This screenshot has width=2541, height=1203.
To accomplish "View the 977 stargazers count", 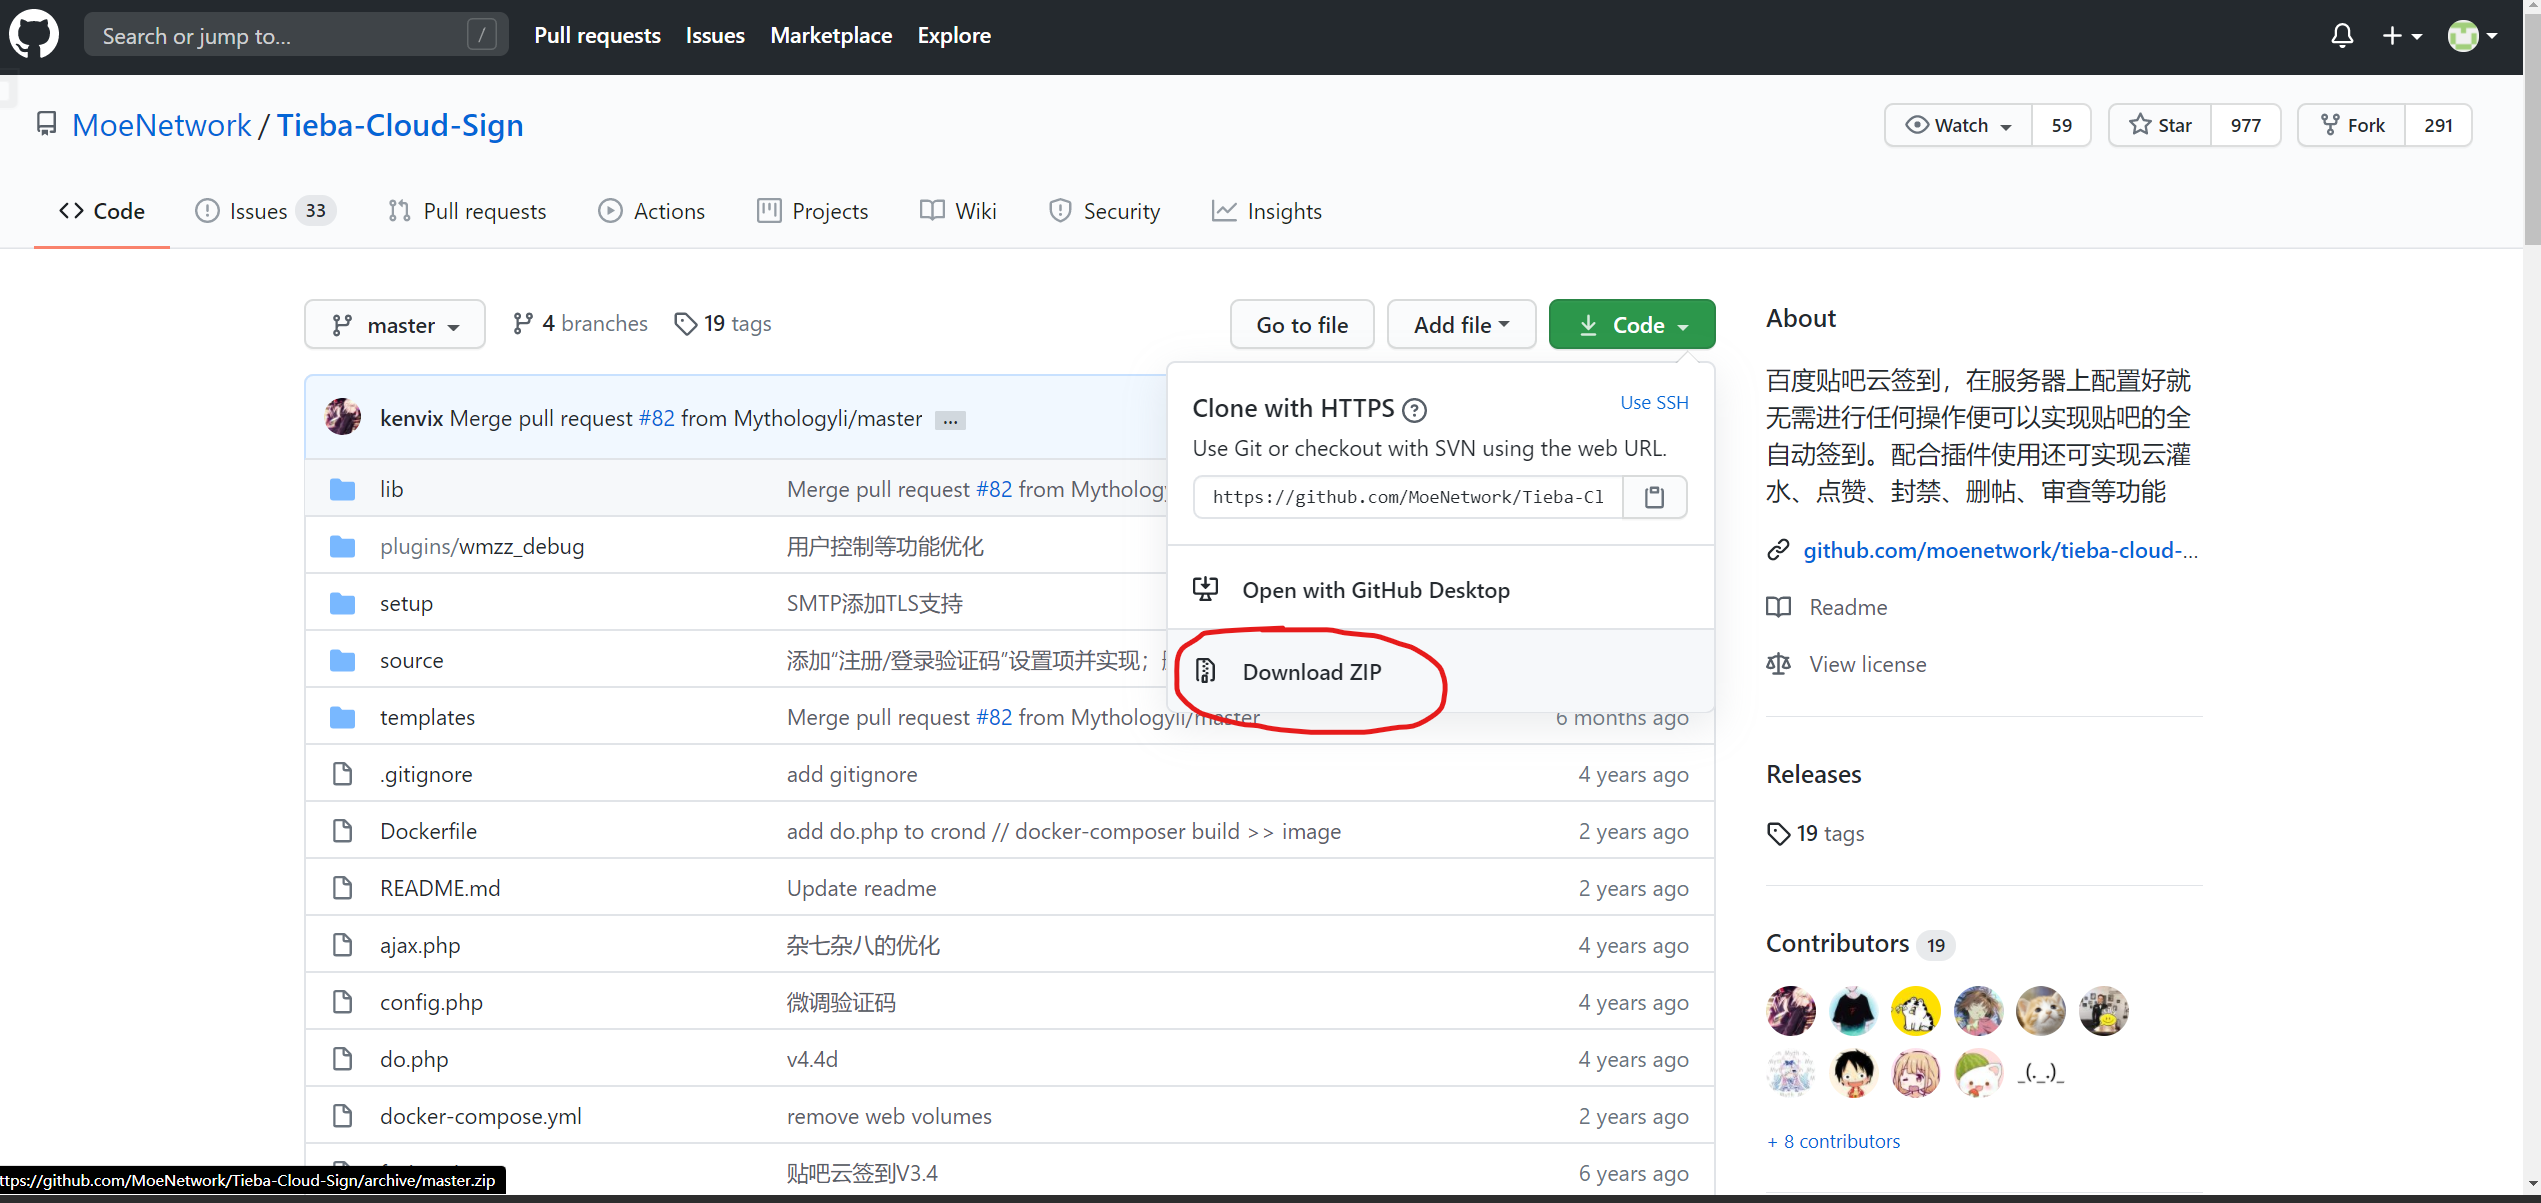I will (2245, 125).
